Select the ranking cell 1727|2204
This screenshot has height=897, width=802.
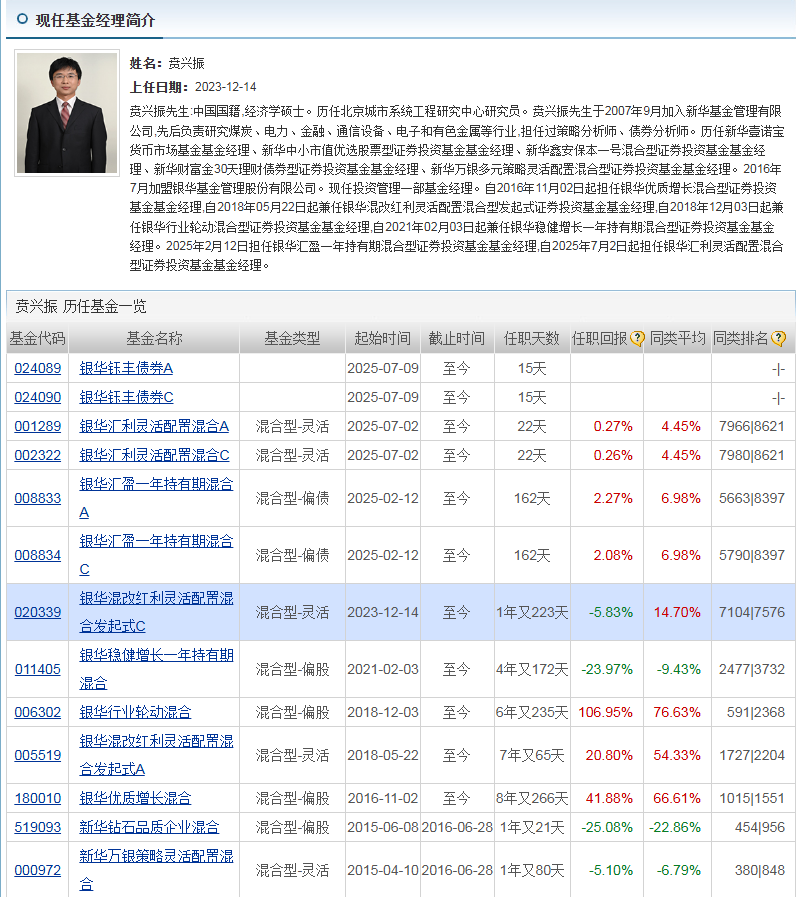(752, 756)
